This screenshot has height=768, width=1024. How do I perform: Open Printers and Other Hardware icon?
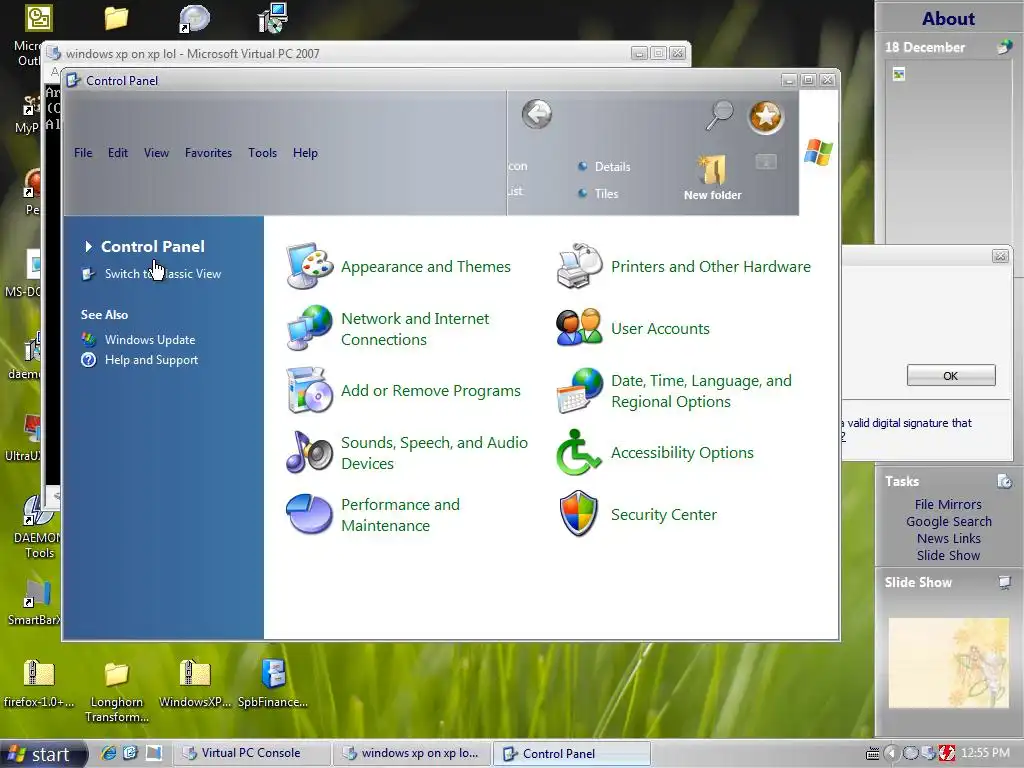[579, 266]
